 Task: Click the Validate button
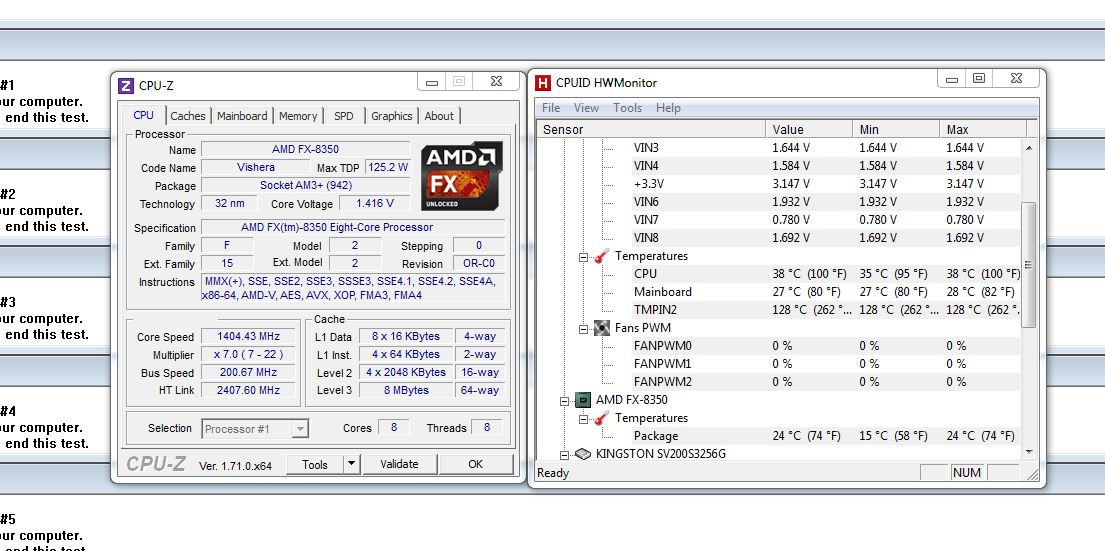(400, 464)
